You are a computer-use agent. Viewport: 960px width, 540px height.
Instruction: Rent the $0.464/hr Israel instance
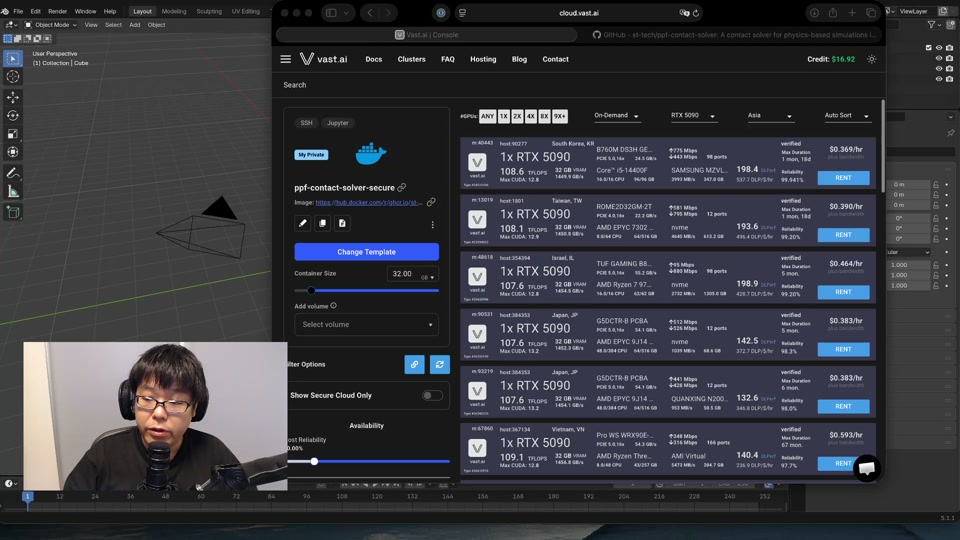[x=843, y=292]
